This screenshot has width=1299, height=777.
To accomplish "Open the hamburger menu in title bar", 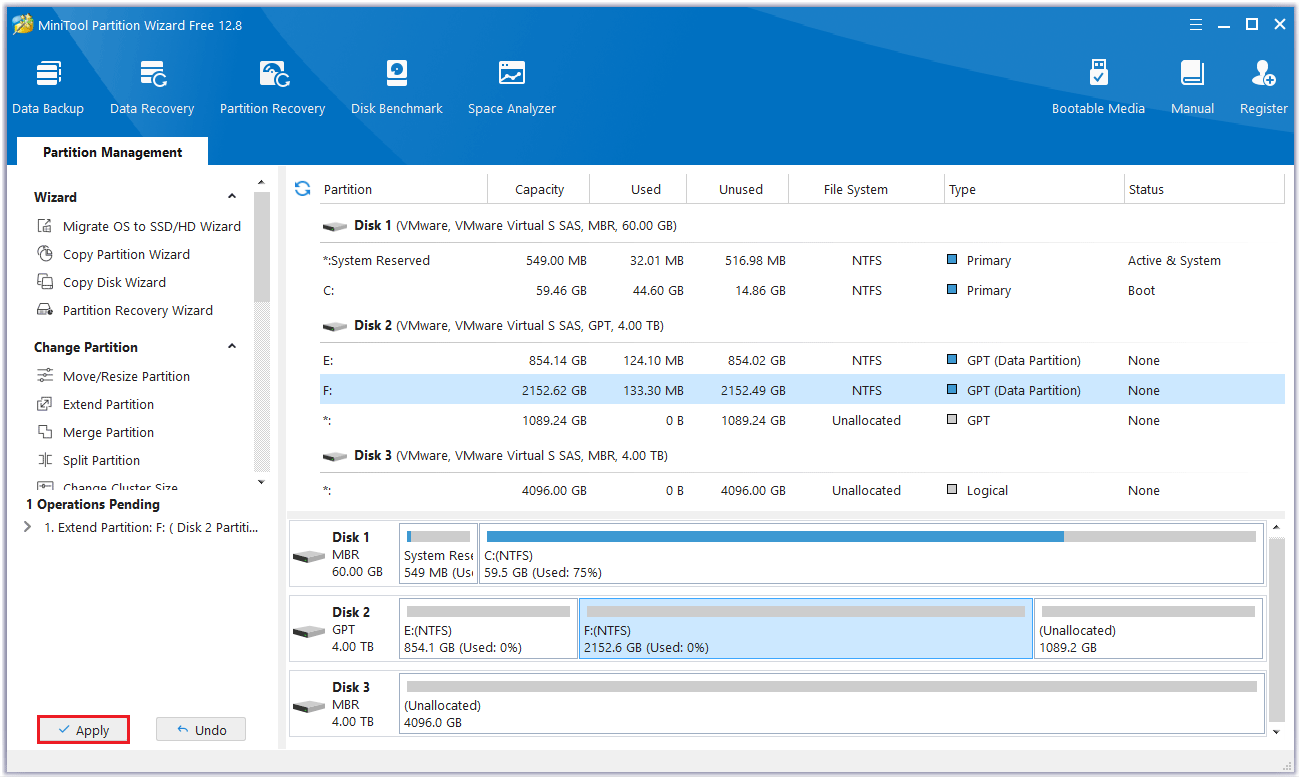I will click(x=1196, y=25).
